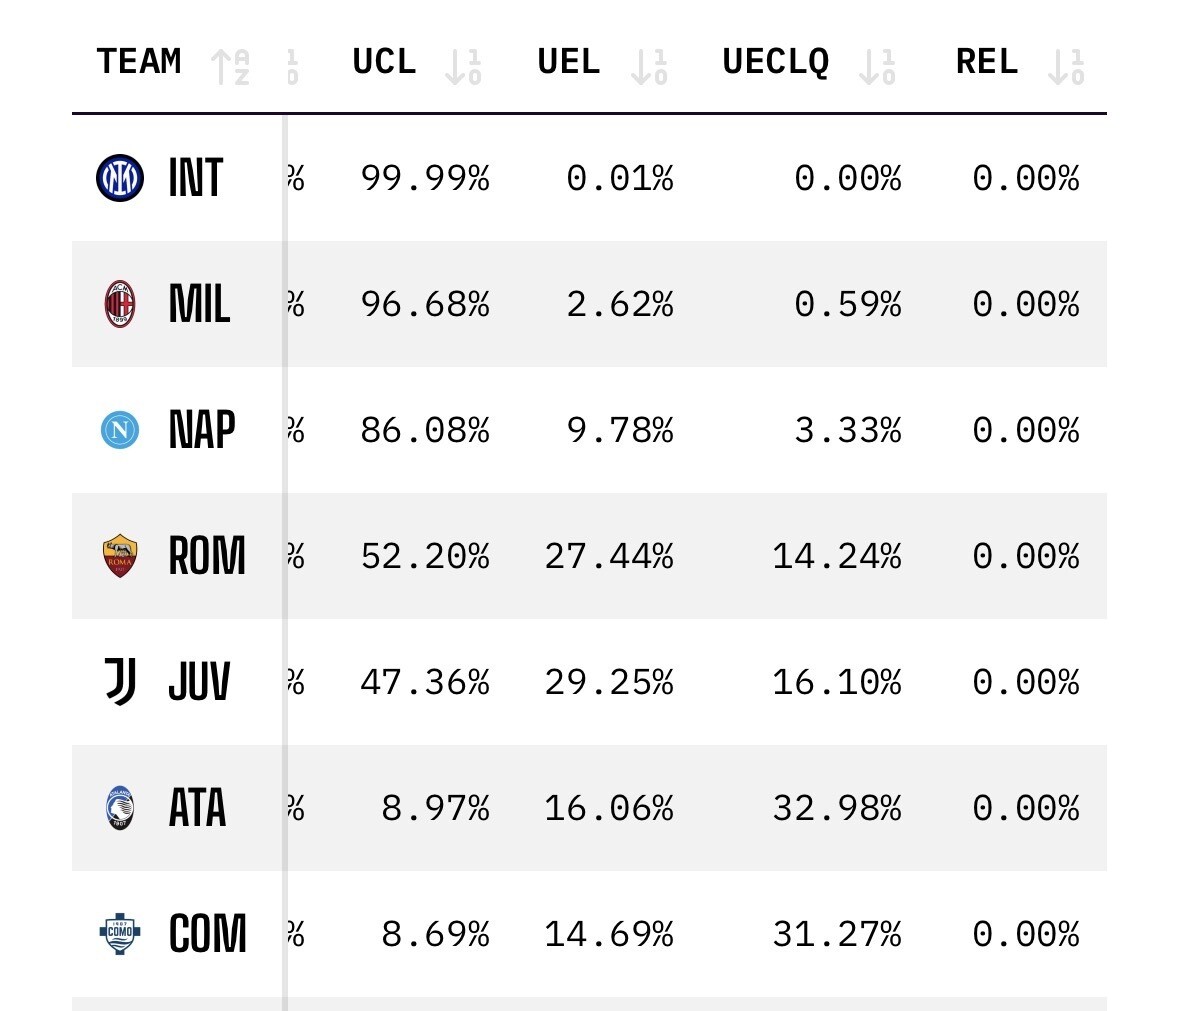The image size is (1179, 1011).
Task: Click the Como club crest
Action: (x=120, y=934)
